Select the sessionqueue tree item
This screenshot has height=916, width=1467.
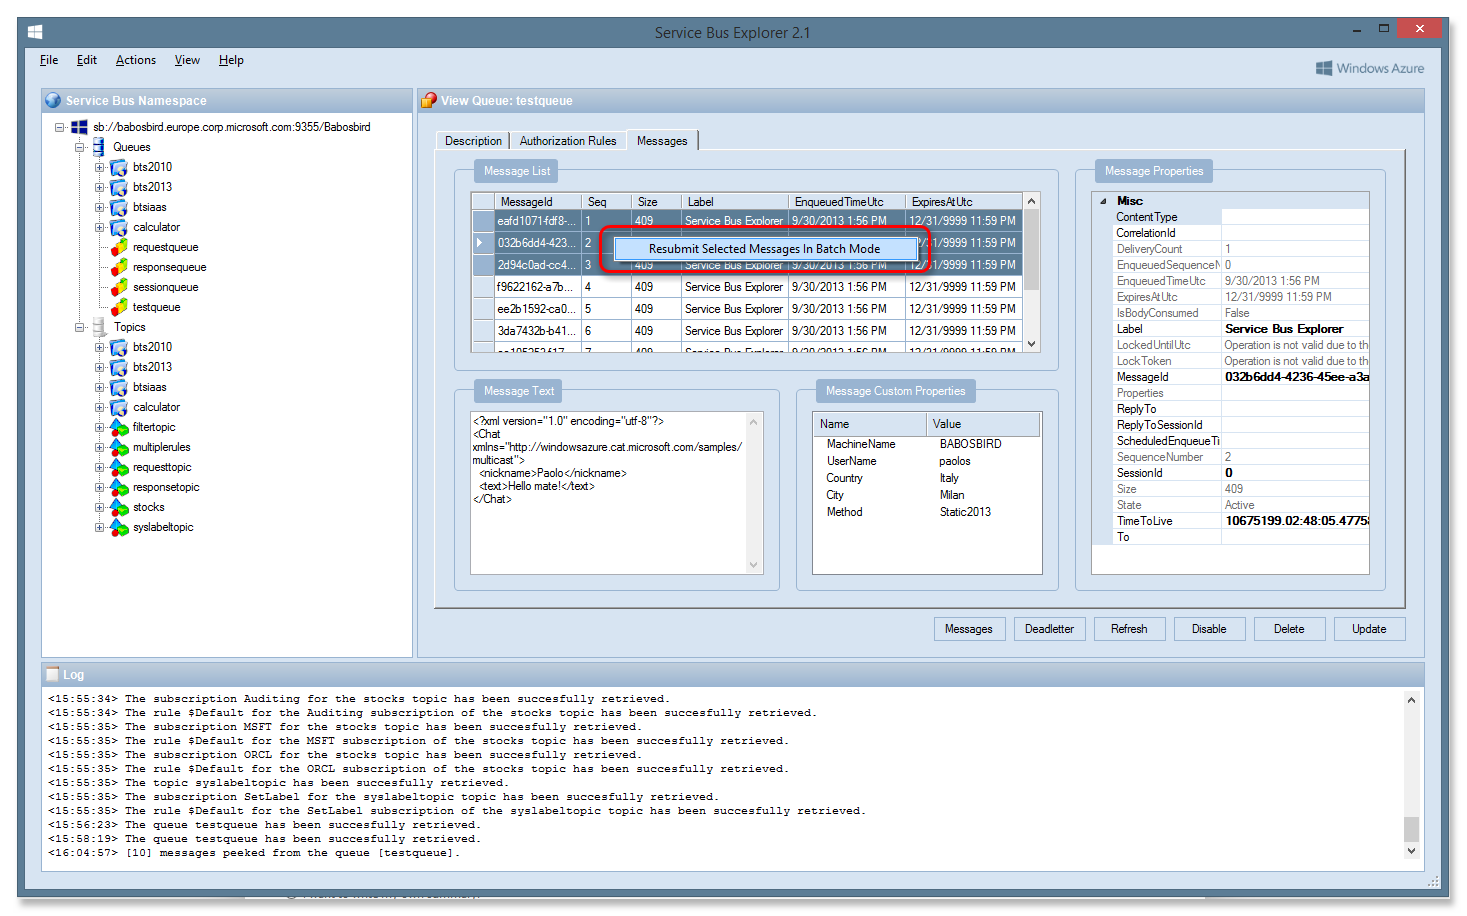[165, 287]
